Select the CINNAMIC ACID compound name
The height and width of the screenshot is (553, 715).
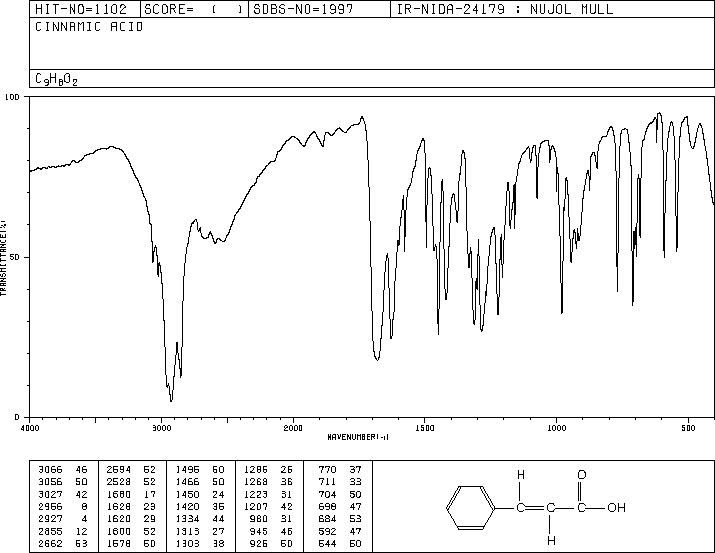pos(89,27)
